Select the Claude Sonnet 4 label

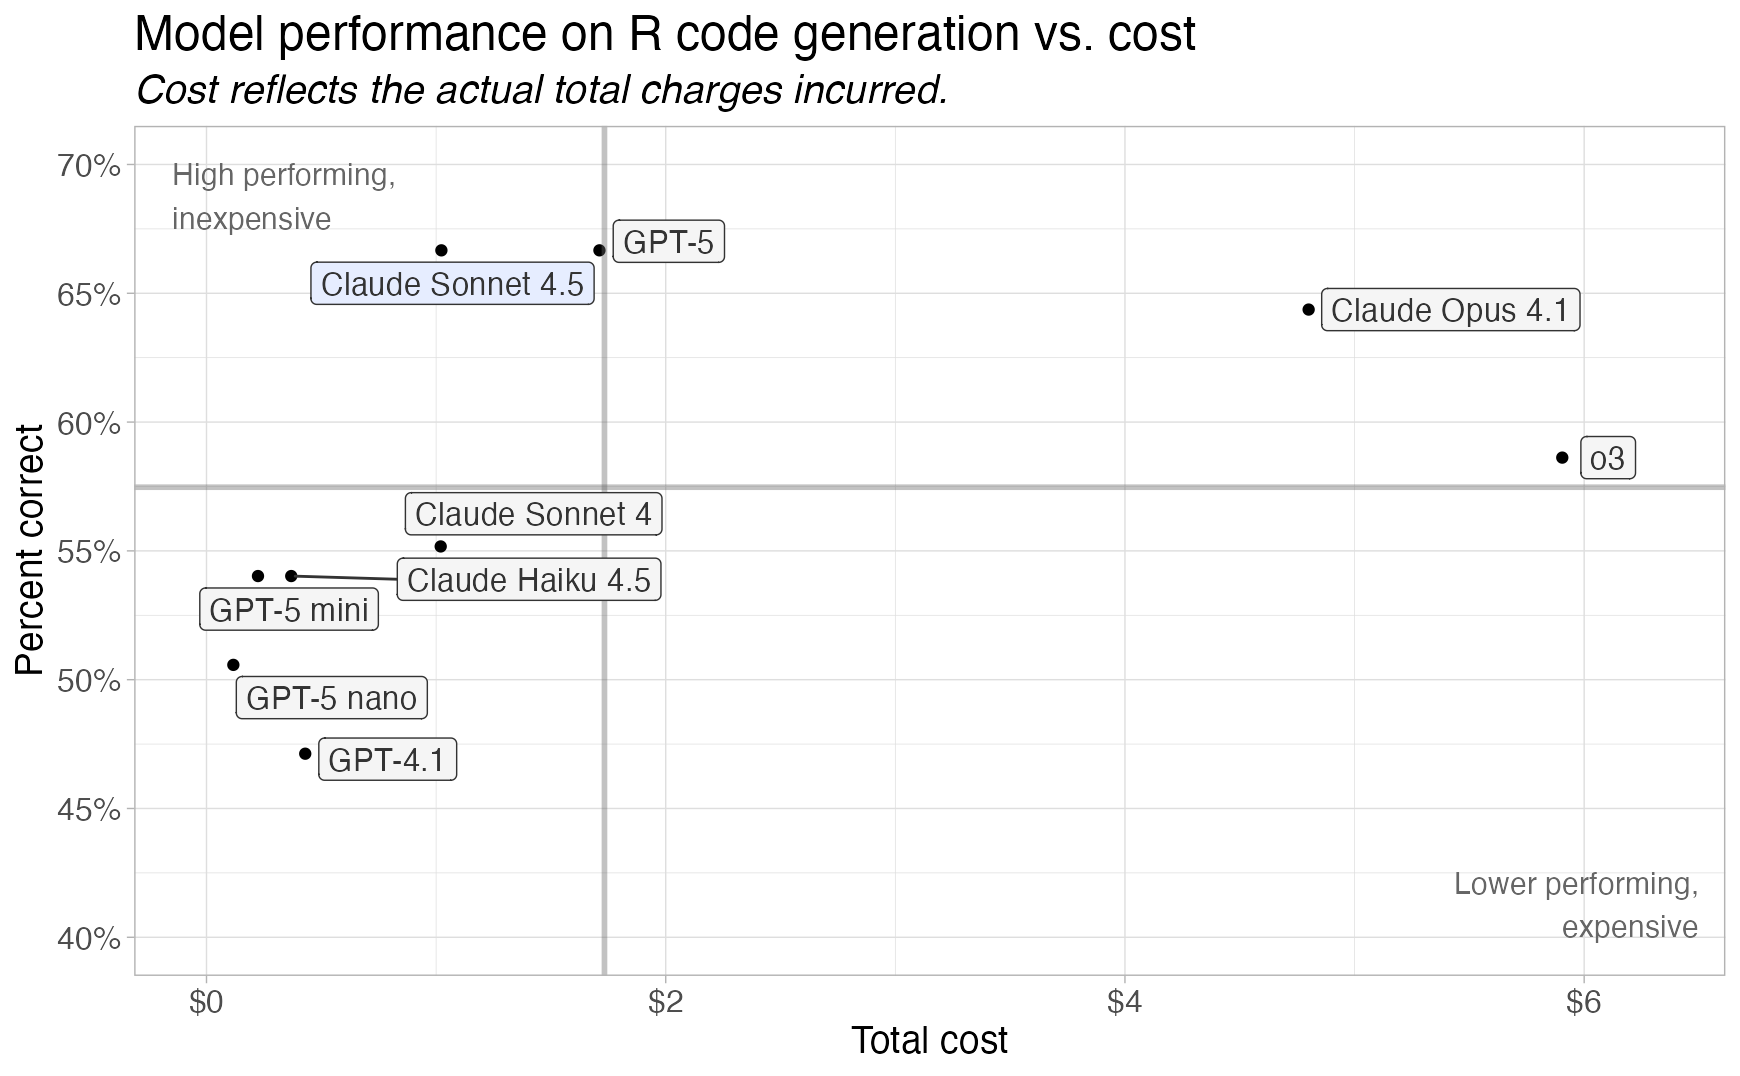533,515
